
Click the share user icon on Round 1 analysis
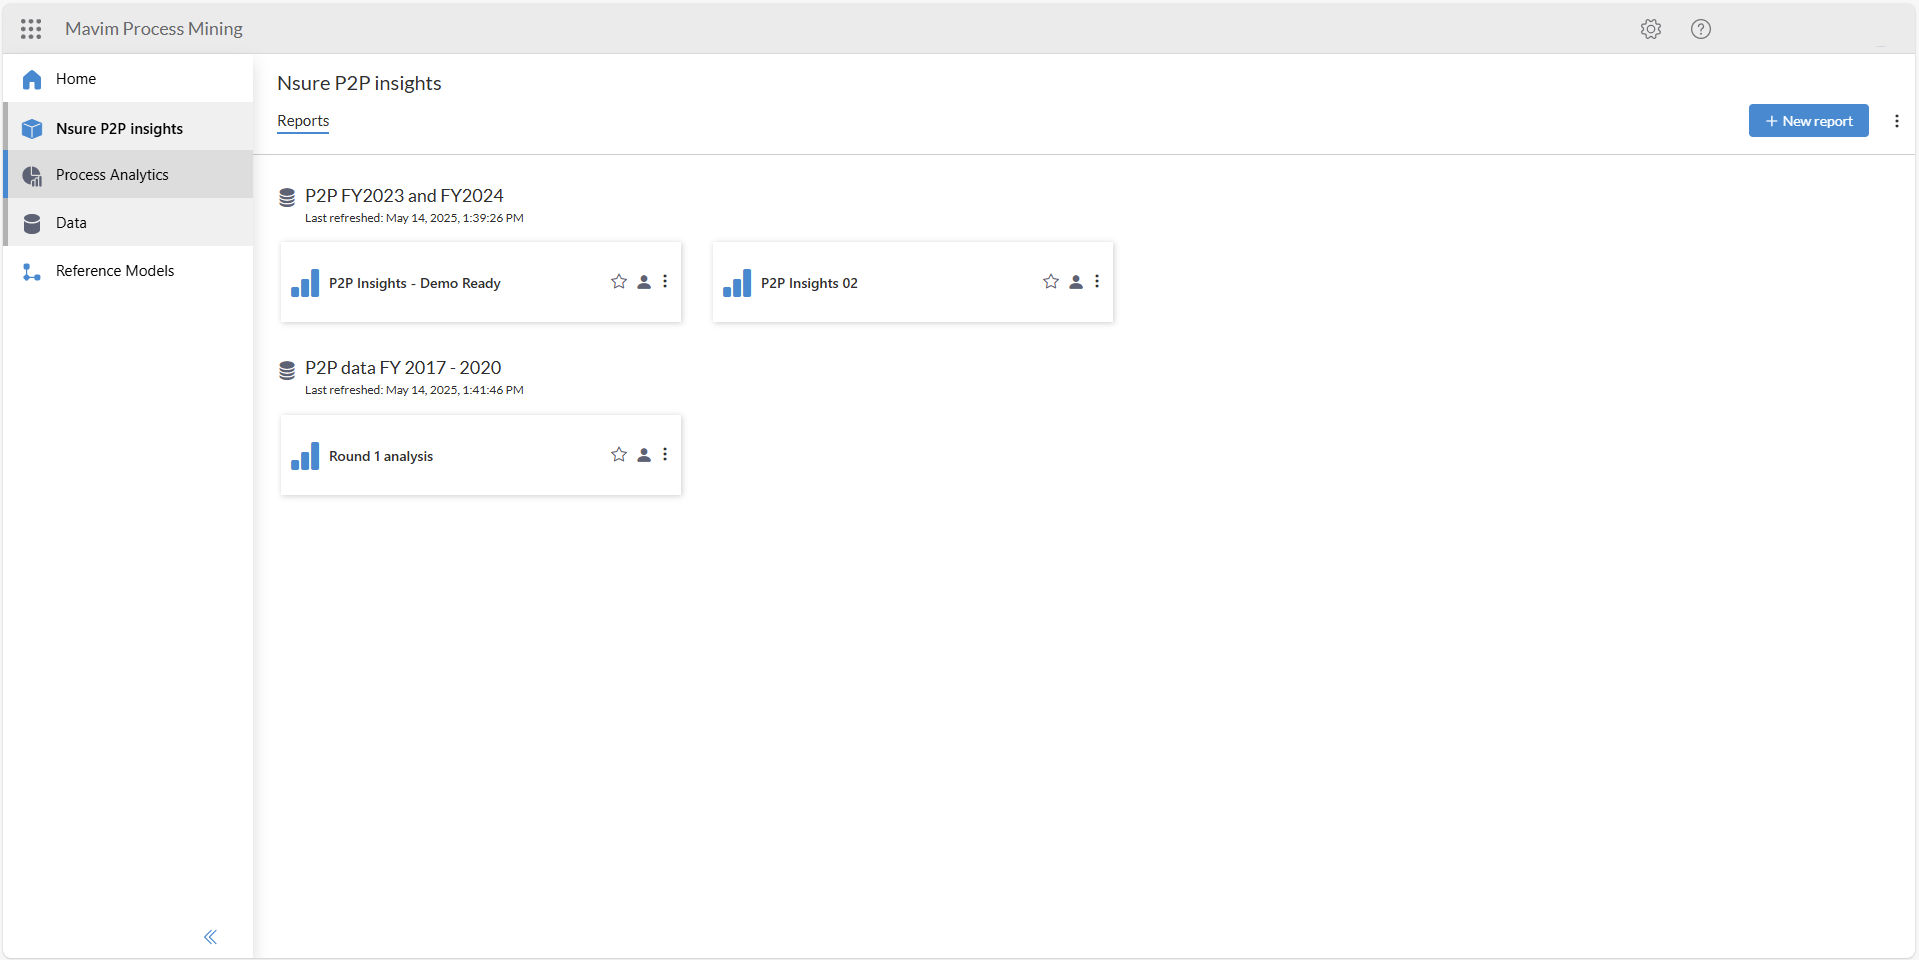(644, 455)
